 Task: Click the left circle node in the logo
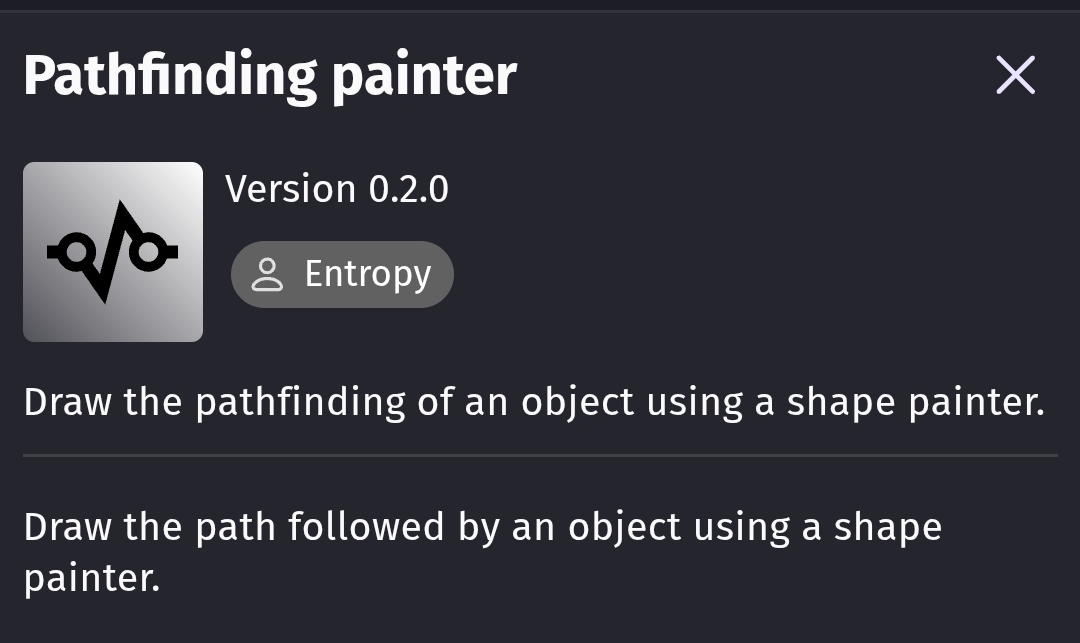click(x=75, y=252)
